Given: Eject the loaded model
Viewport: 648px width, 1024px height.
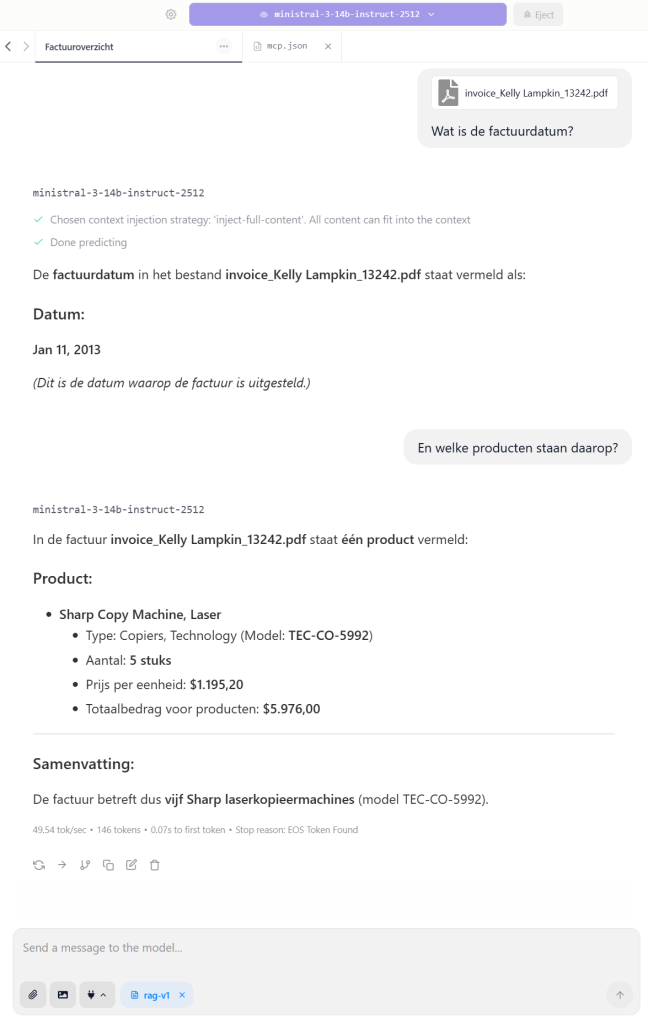Looking at the screenshot, I should tap(538, 15).
